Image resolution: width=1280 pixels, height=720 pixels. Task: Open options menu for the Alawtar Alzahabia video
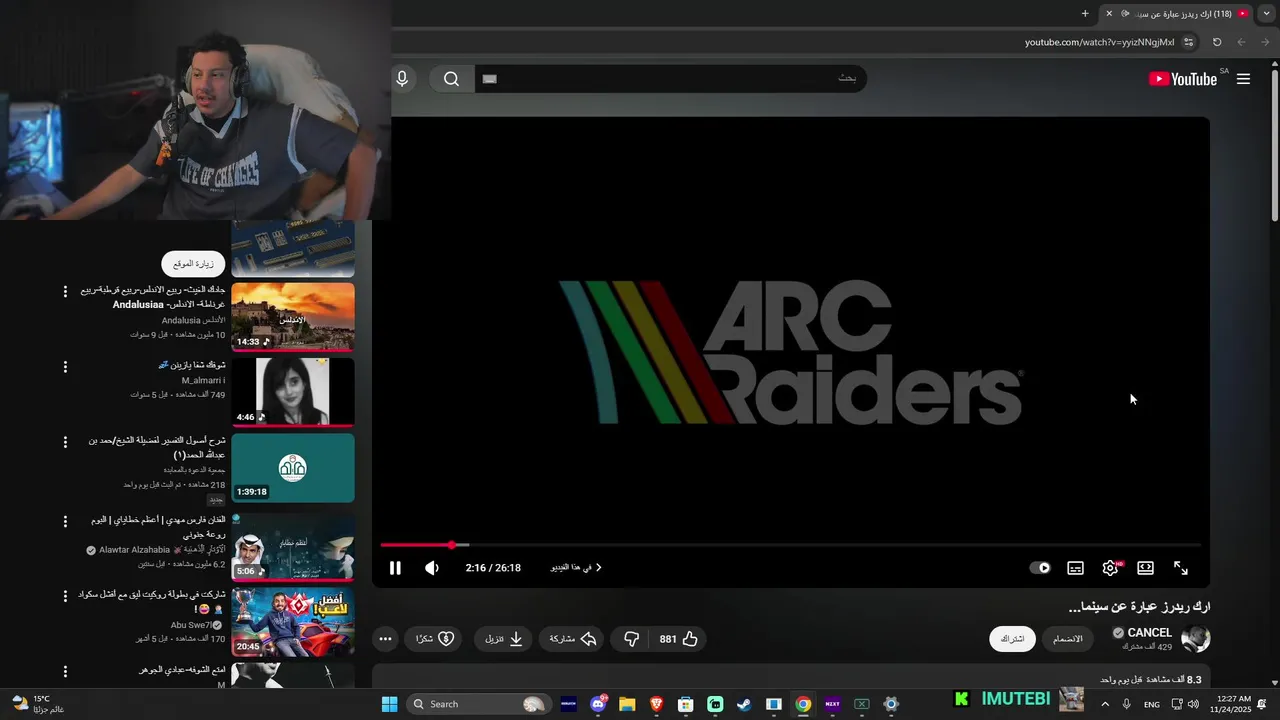(65, 521)
